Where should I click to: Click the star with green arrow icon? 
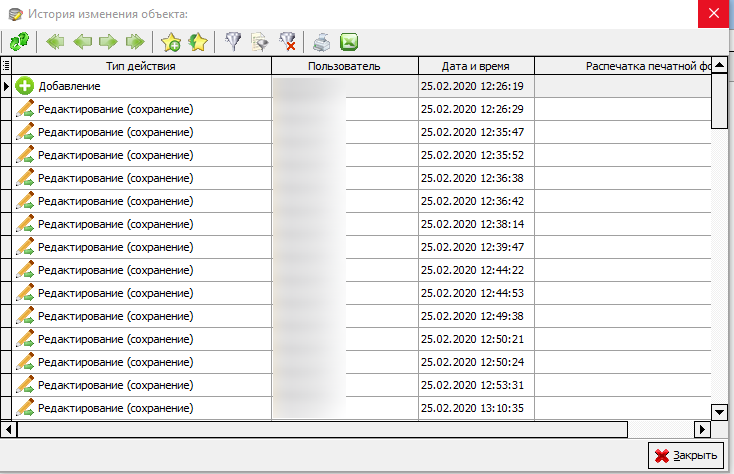pos(198,42)
